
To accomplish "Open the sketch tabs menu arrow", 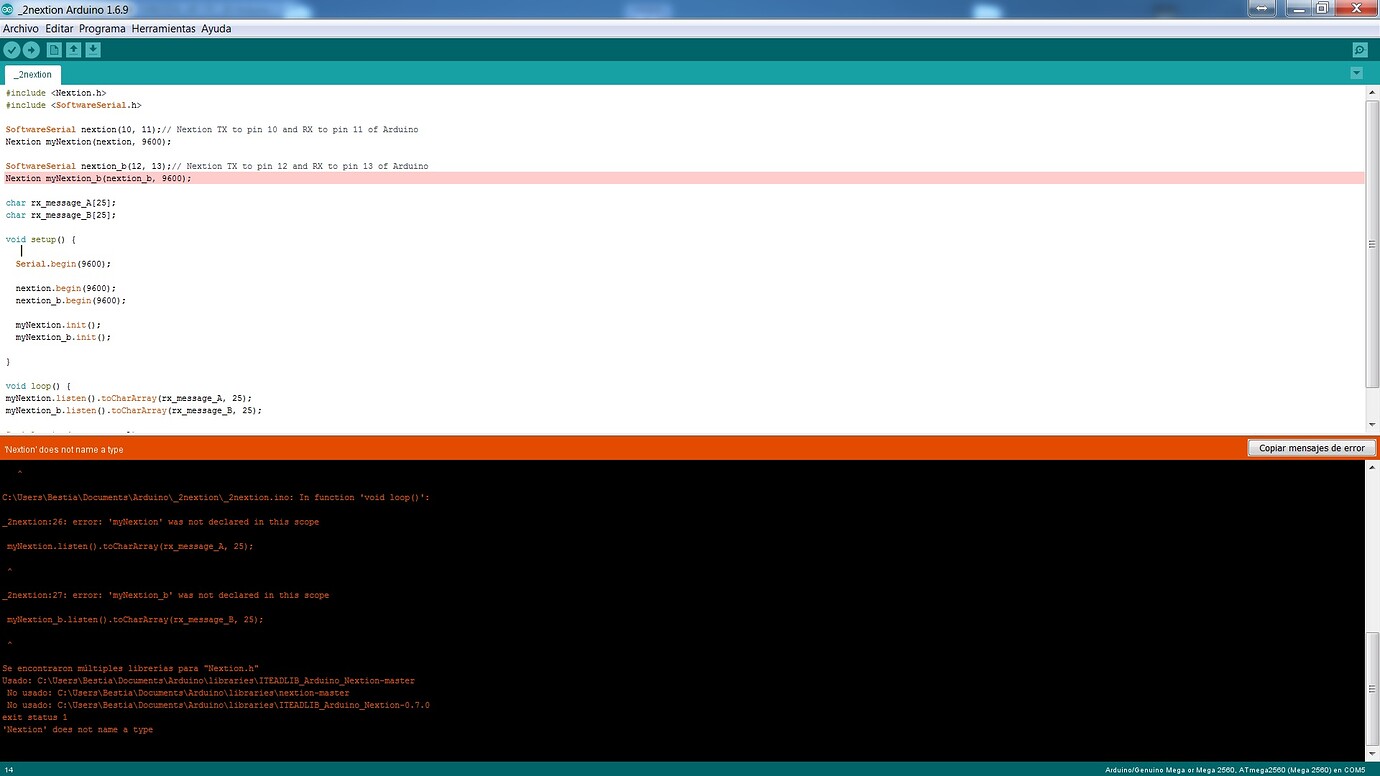I will point(1357,72).
